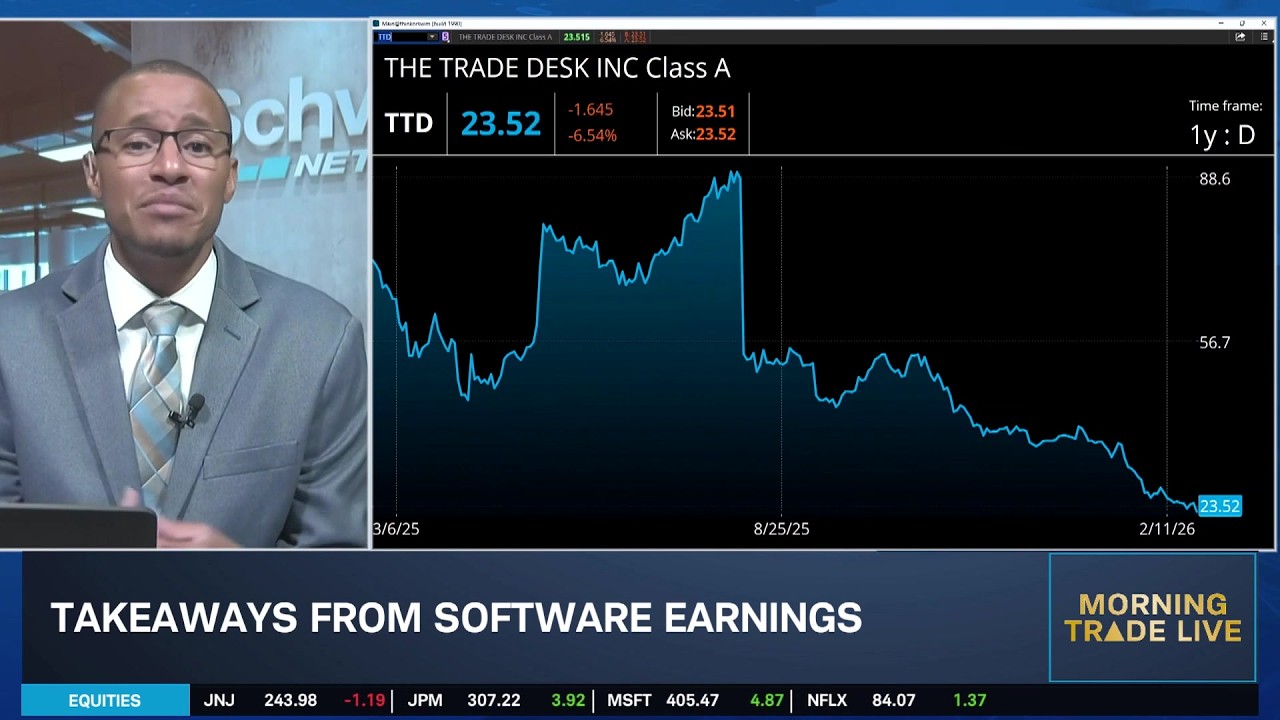Click the Takeaways From Software Earnings headline
Image resolution: width=1280 pixels, height=720 pixels.
point(456,618)
